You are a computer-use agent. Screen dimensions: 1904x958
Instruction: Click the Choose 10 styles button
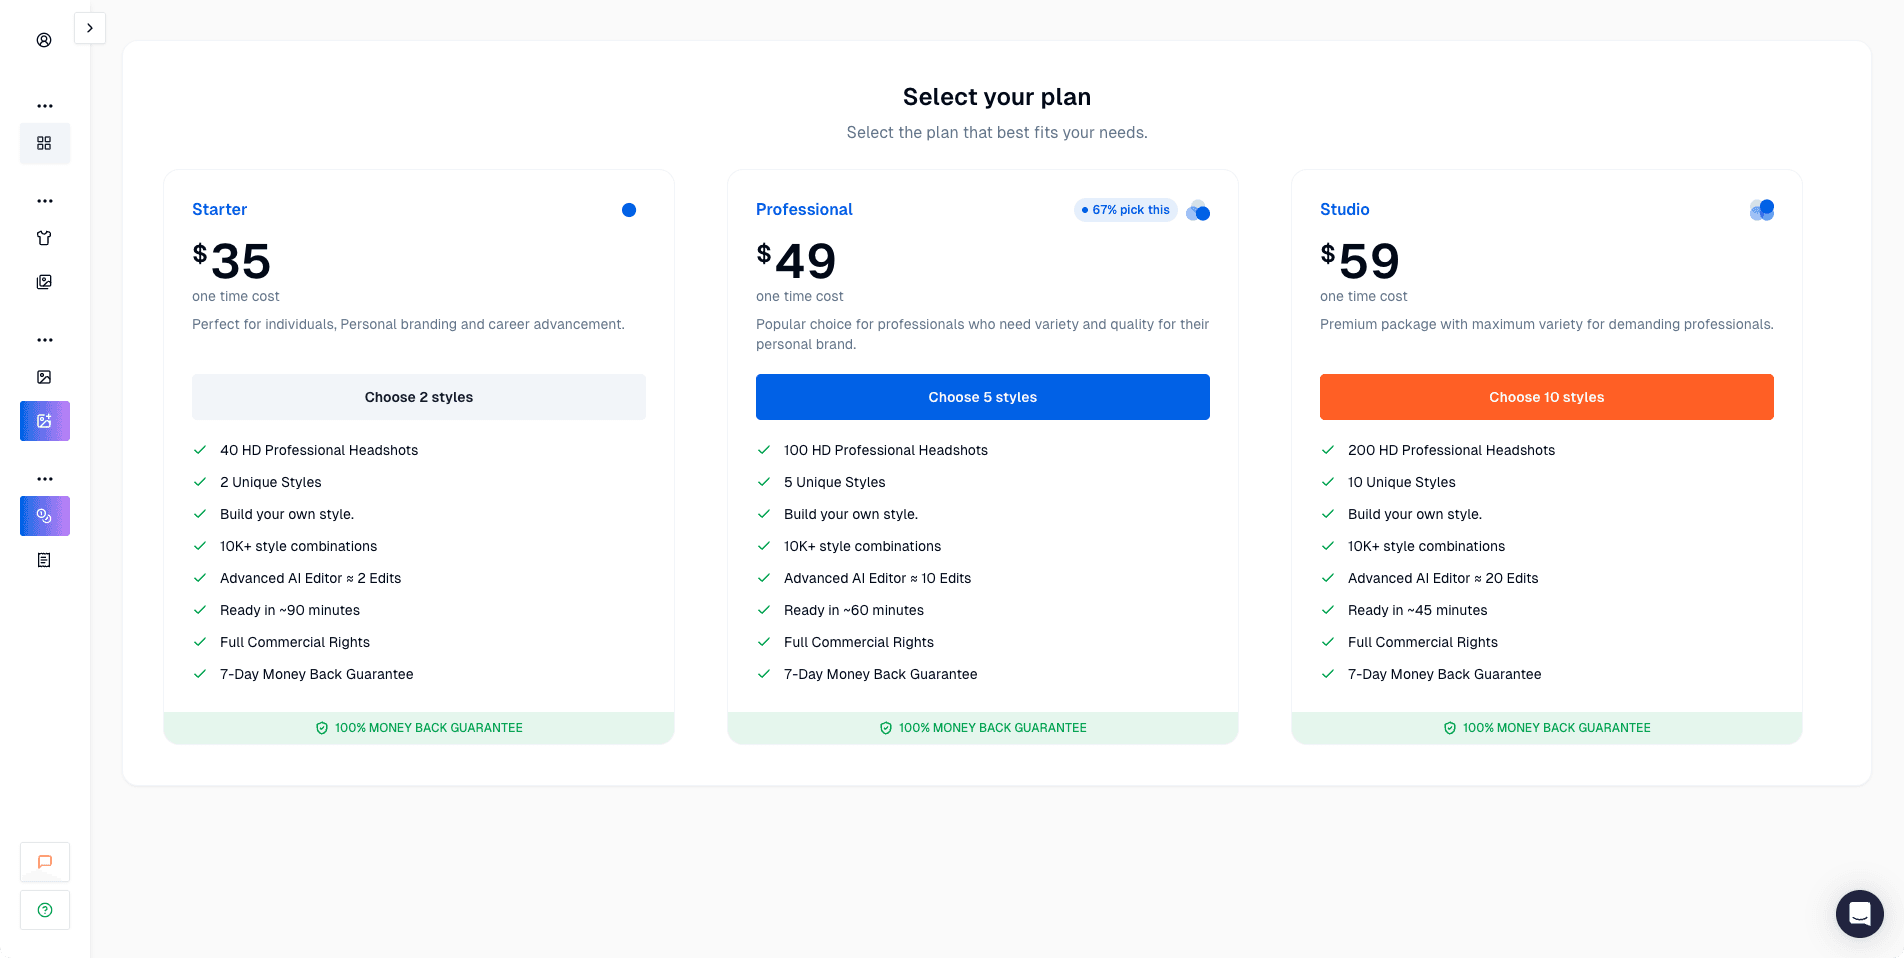[x=1546, y=397]
